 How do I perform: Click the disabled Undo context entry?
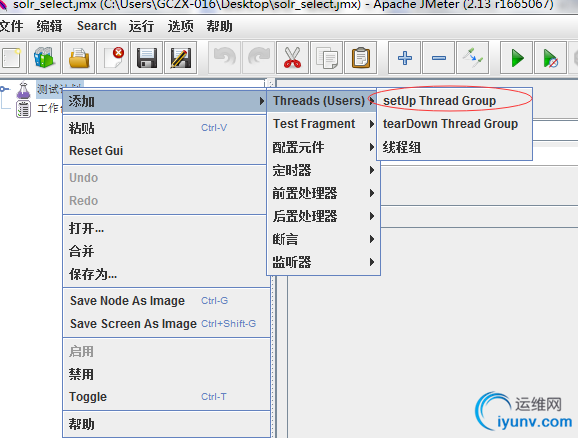[x=165, y=178]
